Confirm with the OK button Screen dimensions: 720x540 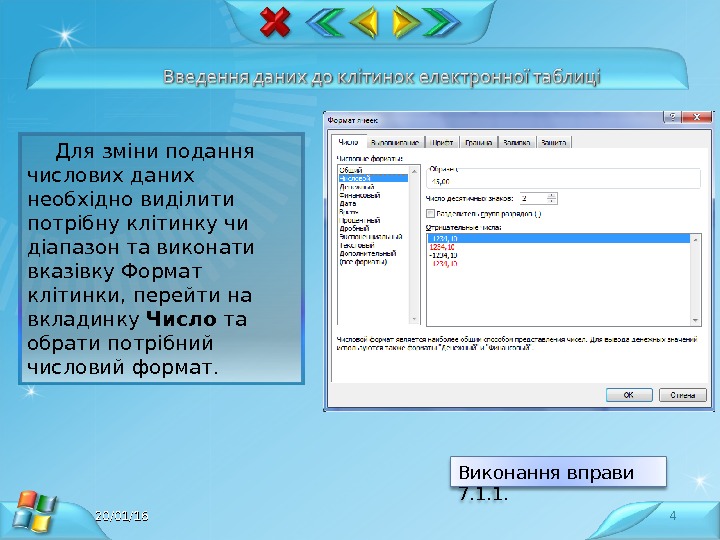pyautogui.click(x=629, y=395)
